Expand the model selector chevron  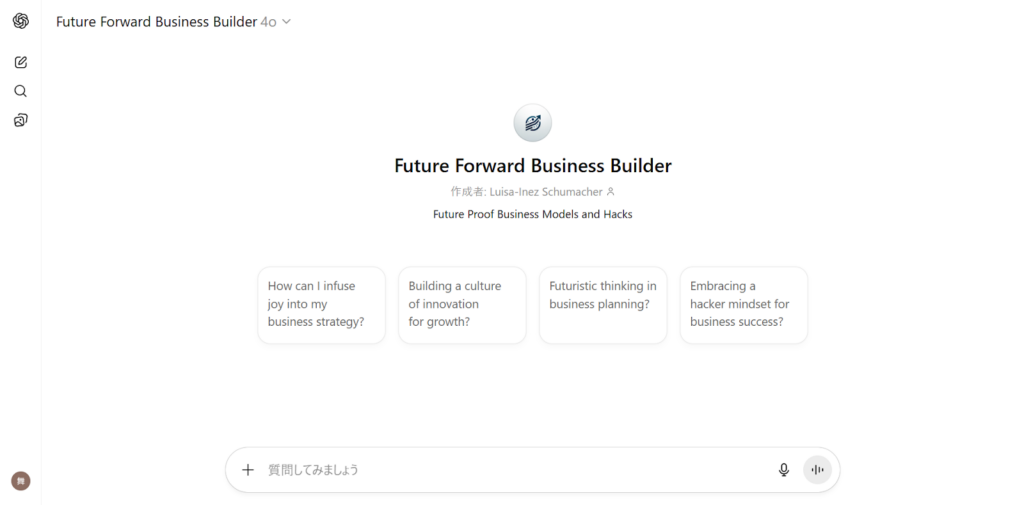coord(286,22)
